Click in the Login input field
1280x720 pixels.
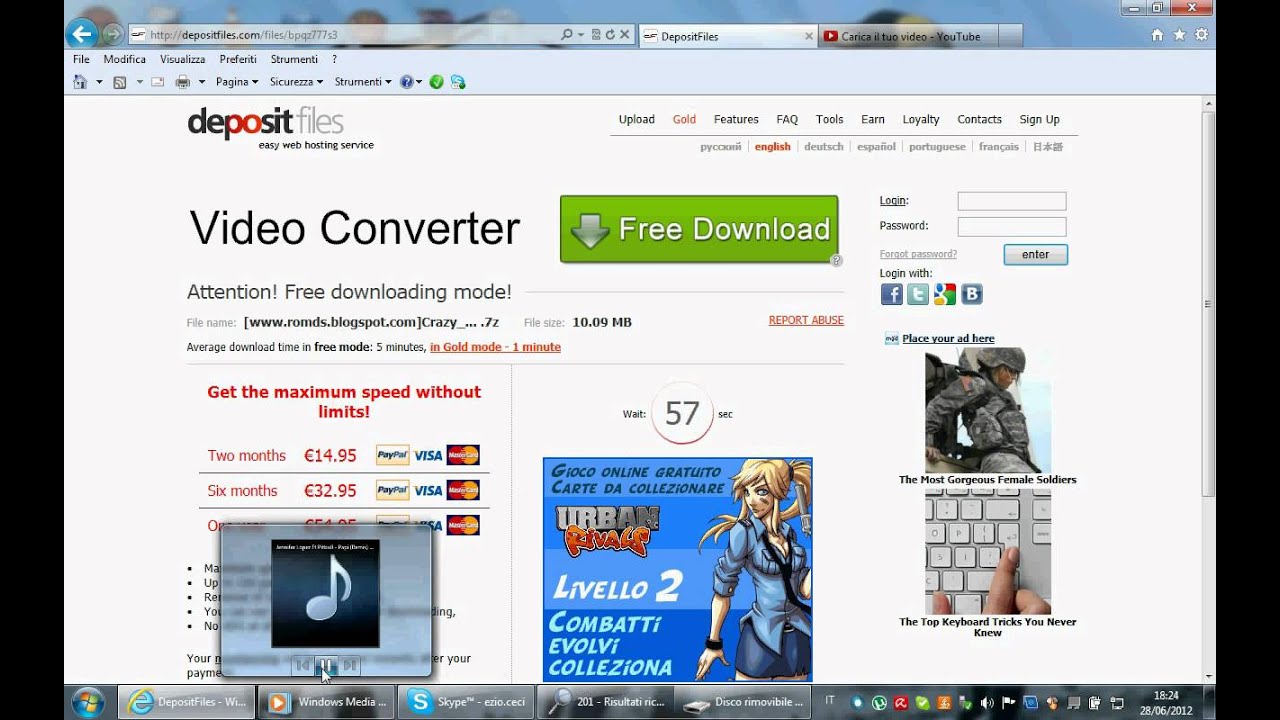[x=1012, y=201]
